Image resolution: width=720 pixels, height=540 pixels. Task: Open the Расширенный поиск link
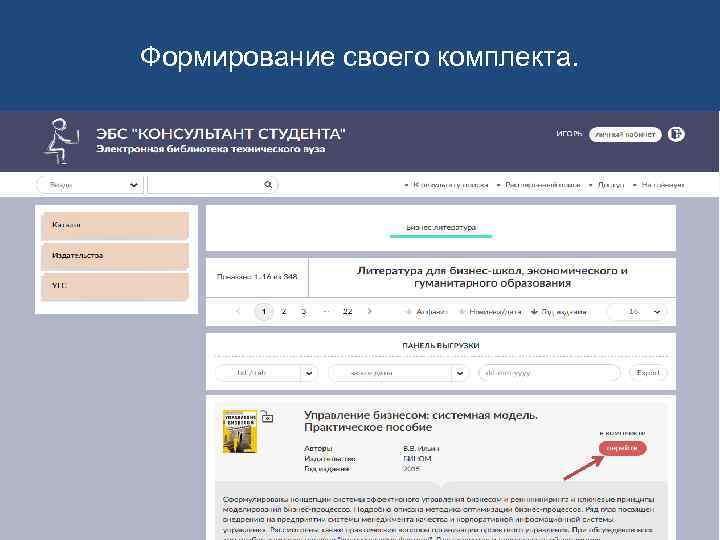[543, 185]
